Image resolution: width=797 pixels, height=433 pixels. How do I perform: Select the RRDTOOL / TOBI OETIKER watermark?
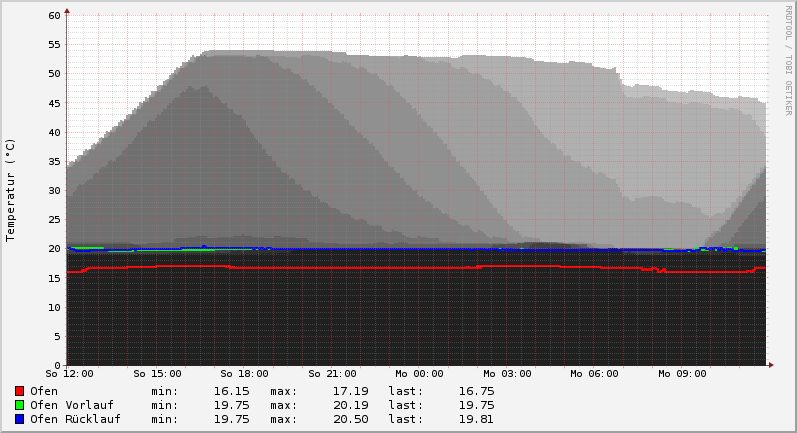[788, 60]
